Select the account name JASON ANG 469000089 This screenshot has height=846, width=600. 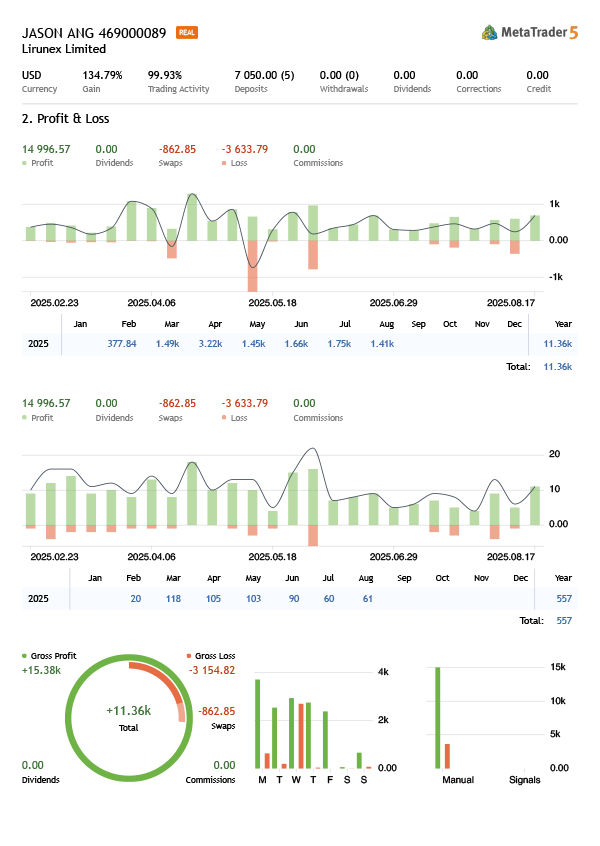(x=94, y=33)
